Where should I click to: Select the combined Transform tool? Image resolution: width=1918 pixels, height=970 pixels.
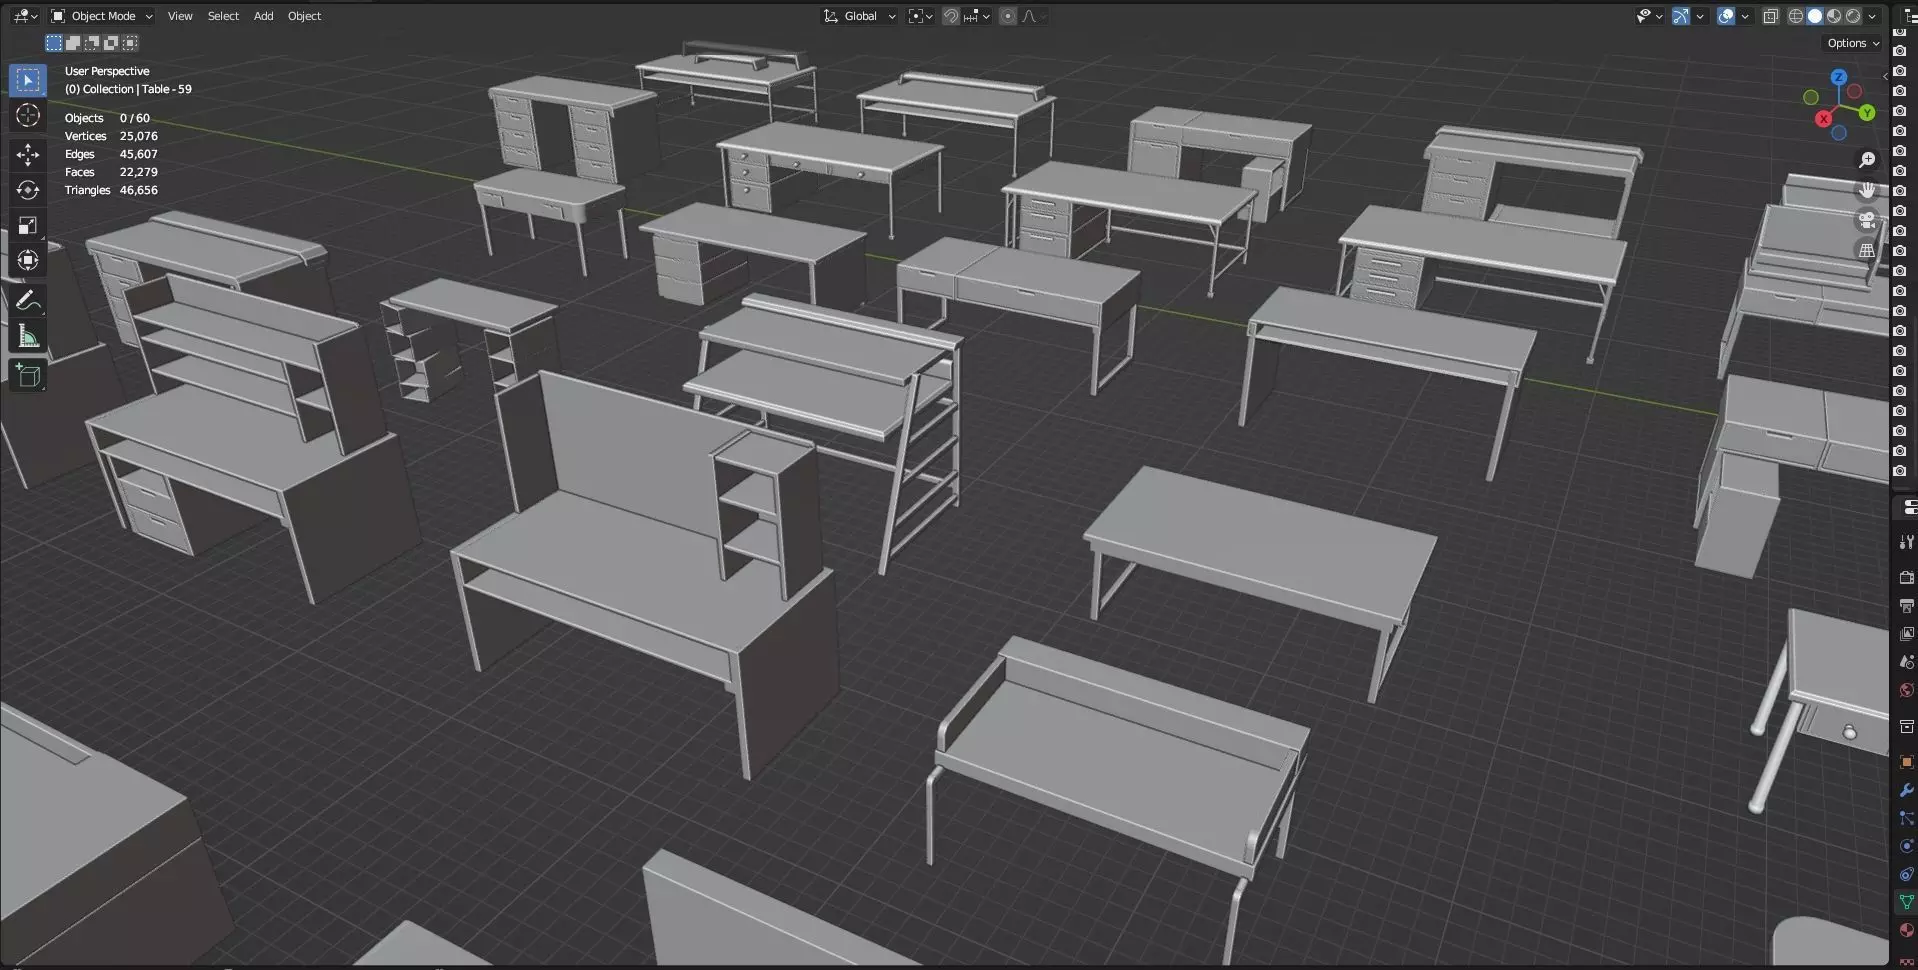28,260
